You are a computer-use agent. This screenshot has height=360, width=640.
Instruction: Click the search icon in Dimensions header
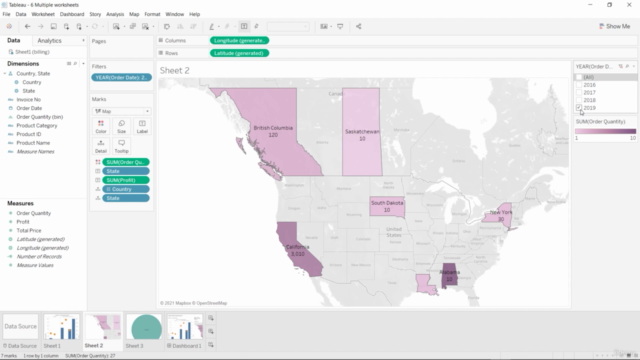[75, 64]
